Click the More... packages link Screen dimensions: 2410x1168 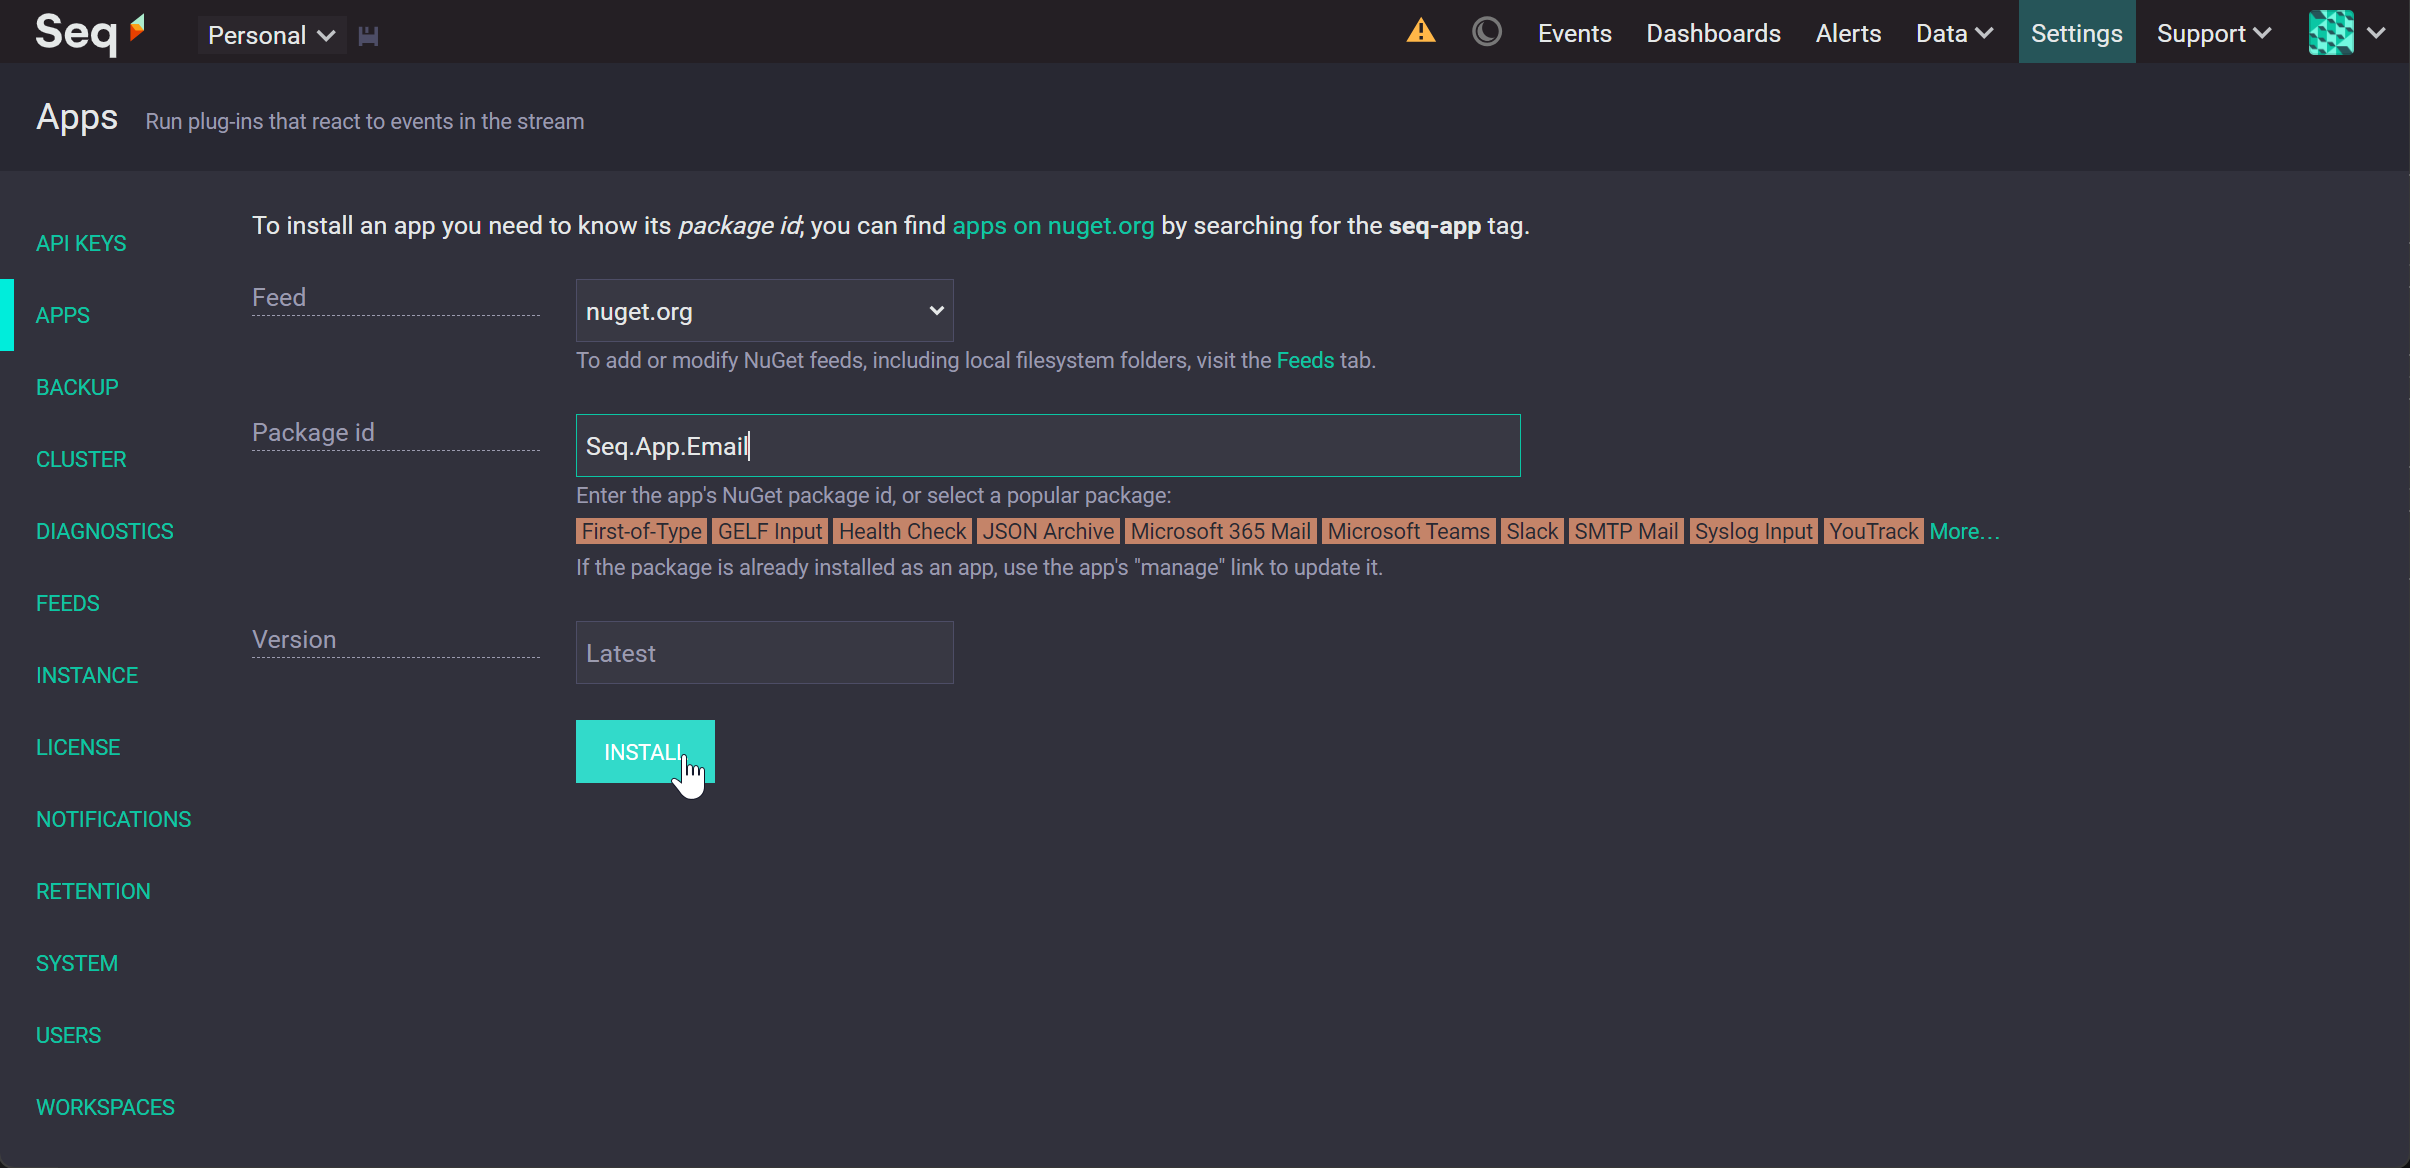[x=1964, y=531]
